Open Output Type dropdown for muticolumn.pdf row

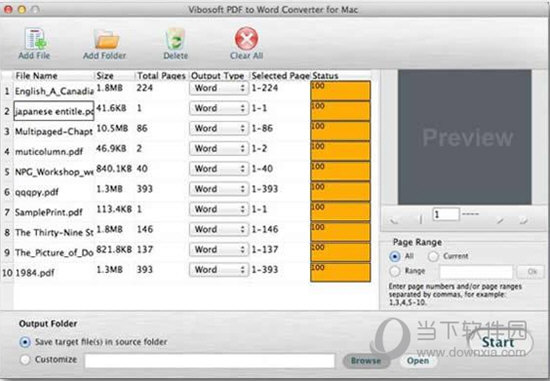point(219,148)
